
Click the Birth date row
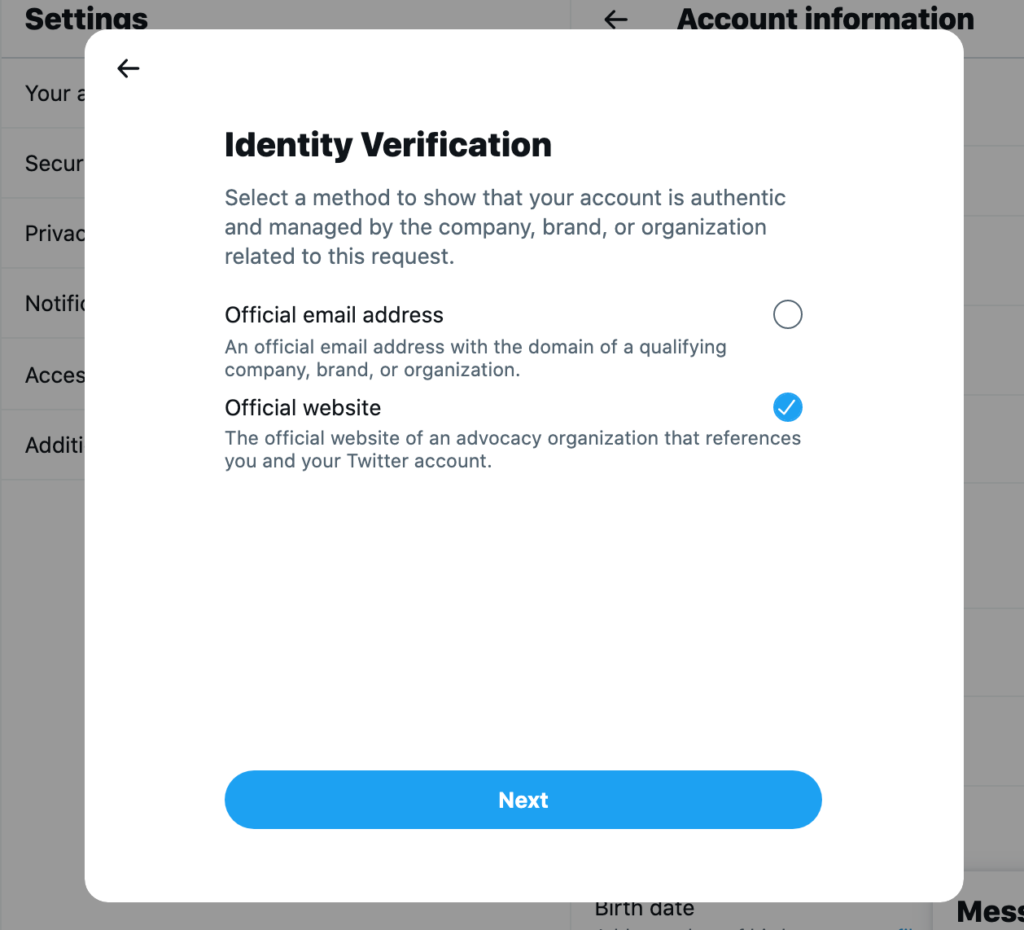(645, 909)
